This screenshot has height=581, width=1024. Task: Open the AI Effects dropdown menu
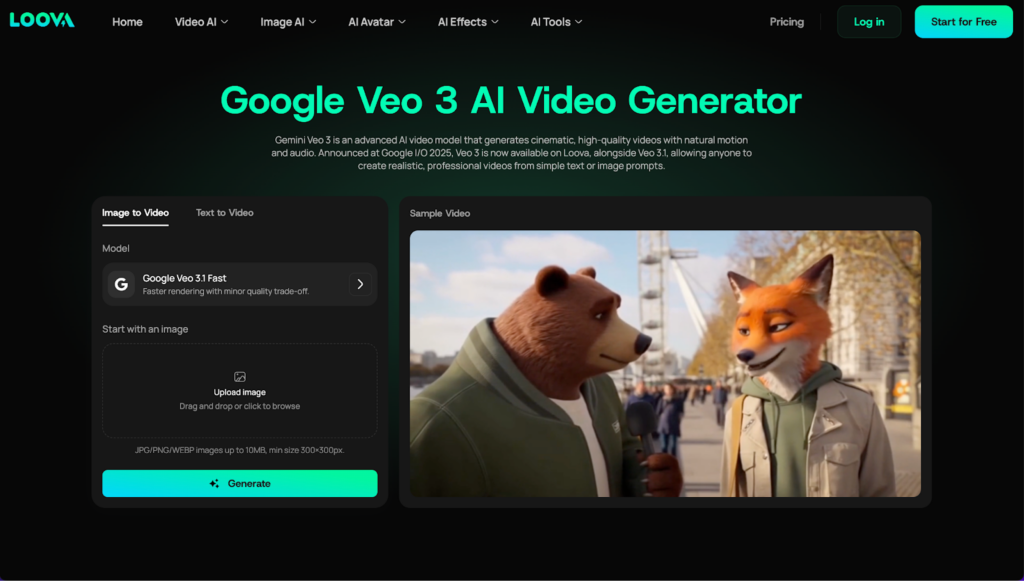pyautogui.click(x=468, y=22)
